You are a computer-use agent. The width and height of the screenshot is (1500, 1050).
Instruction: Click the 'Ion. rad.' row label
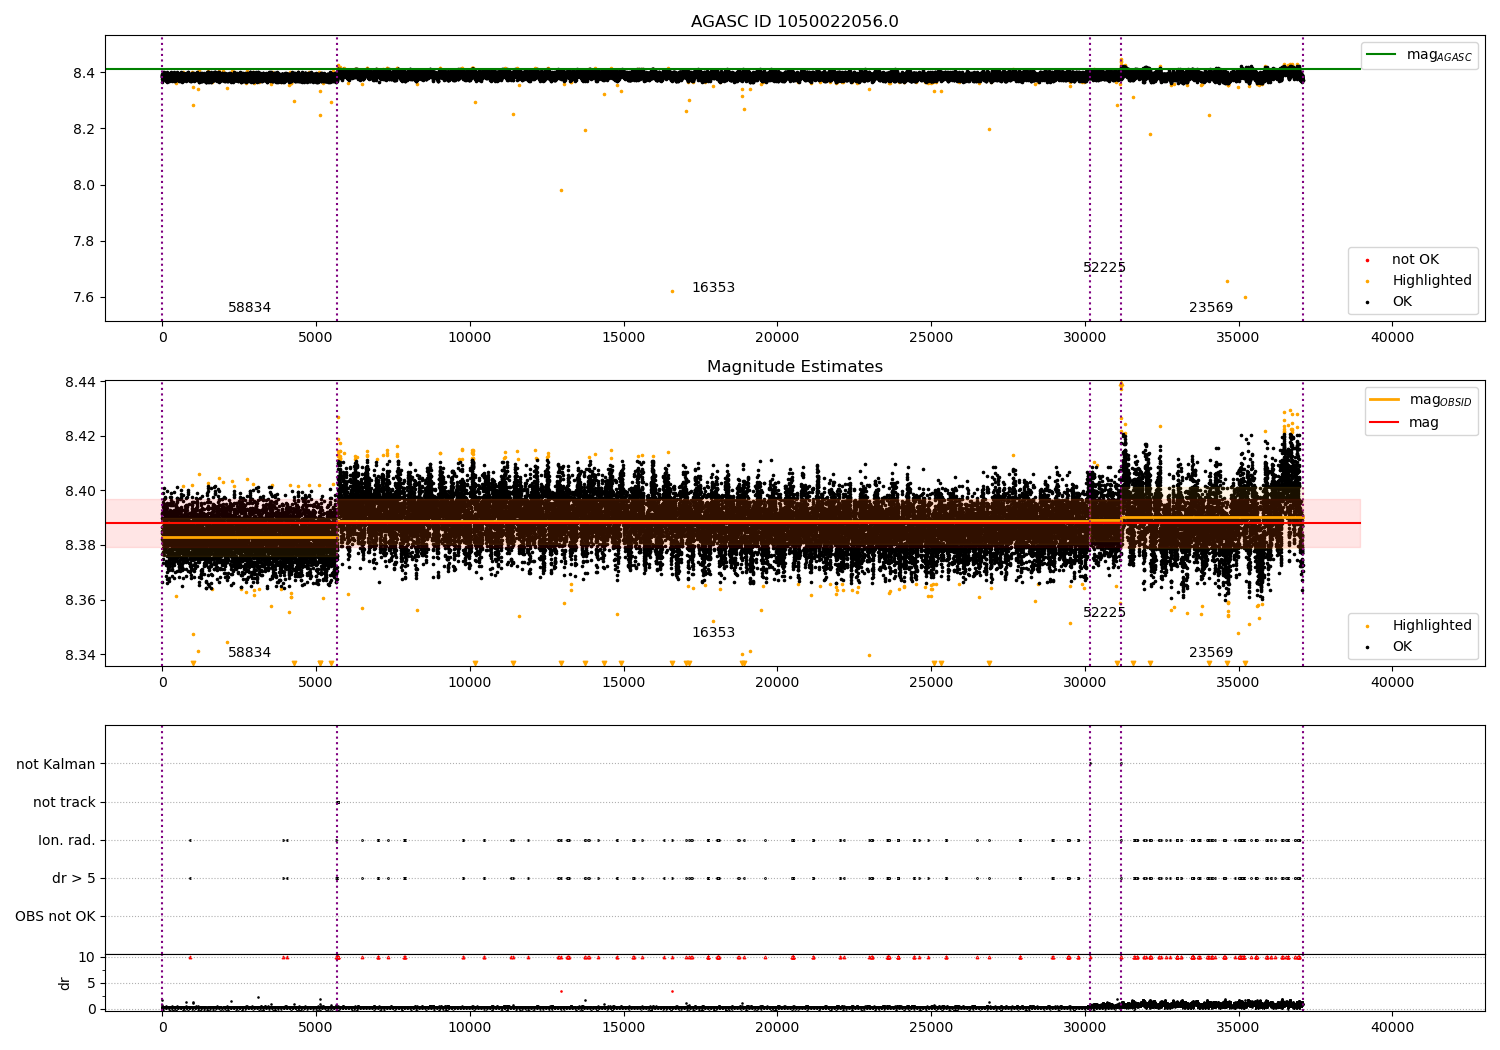point(67,841)
